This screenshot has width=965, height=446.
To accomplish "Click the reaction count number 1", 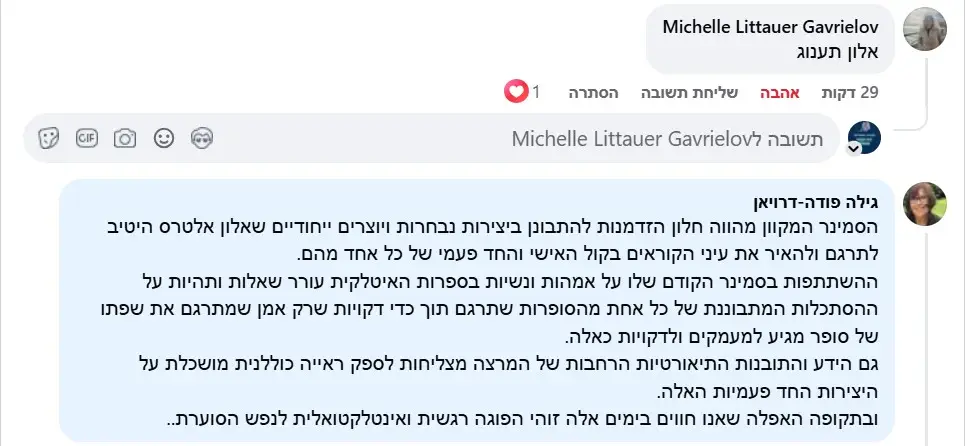I will pyautogui.click(x=536, y=93).
